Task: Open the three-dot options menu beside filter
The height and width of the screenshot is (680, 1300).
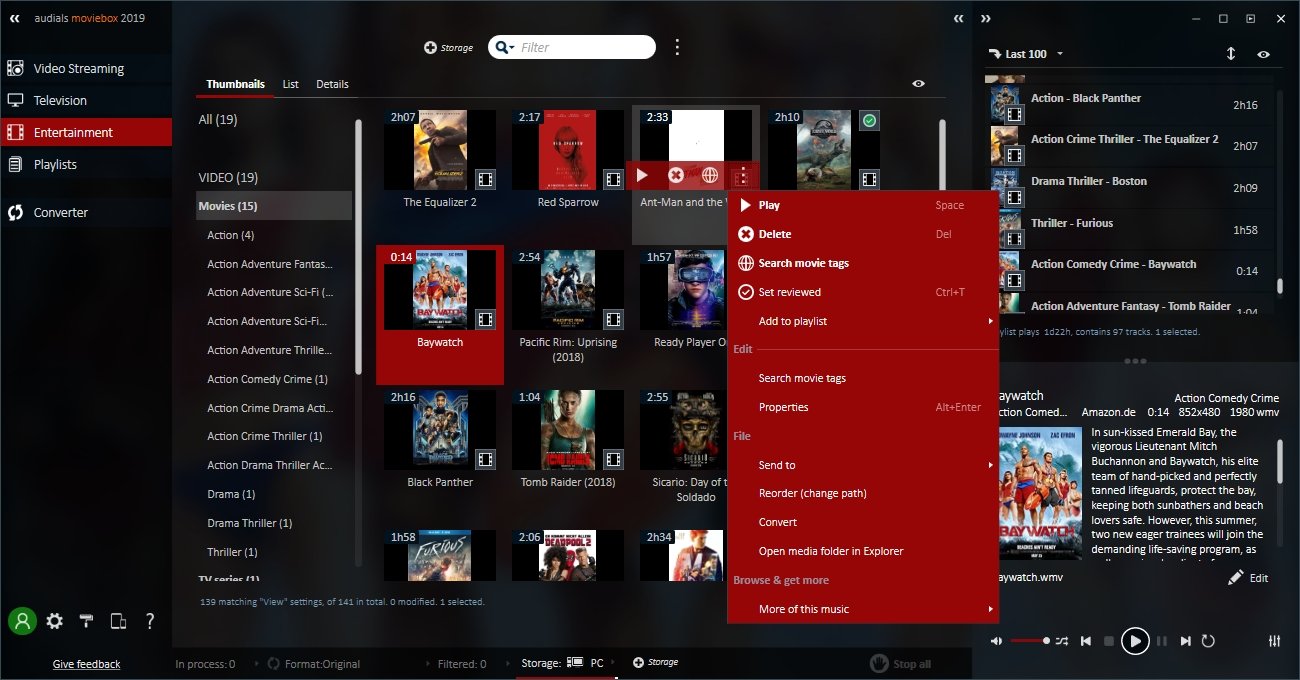Action: point(677,47)
